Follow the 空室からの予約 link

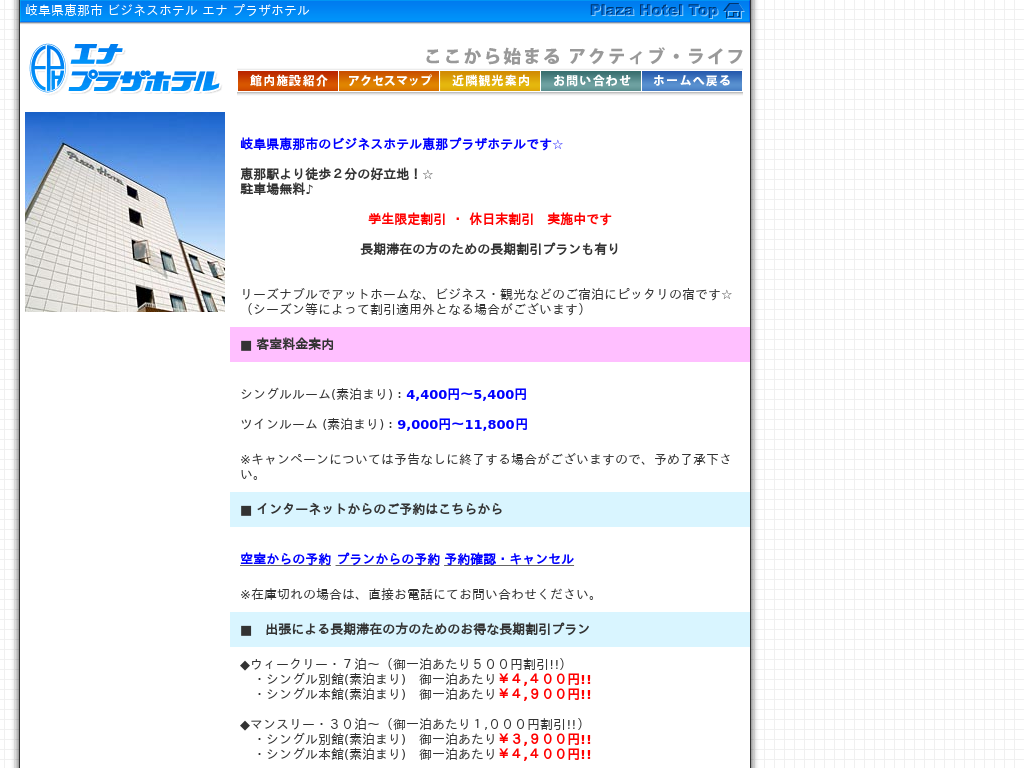(285, 559)
